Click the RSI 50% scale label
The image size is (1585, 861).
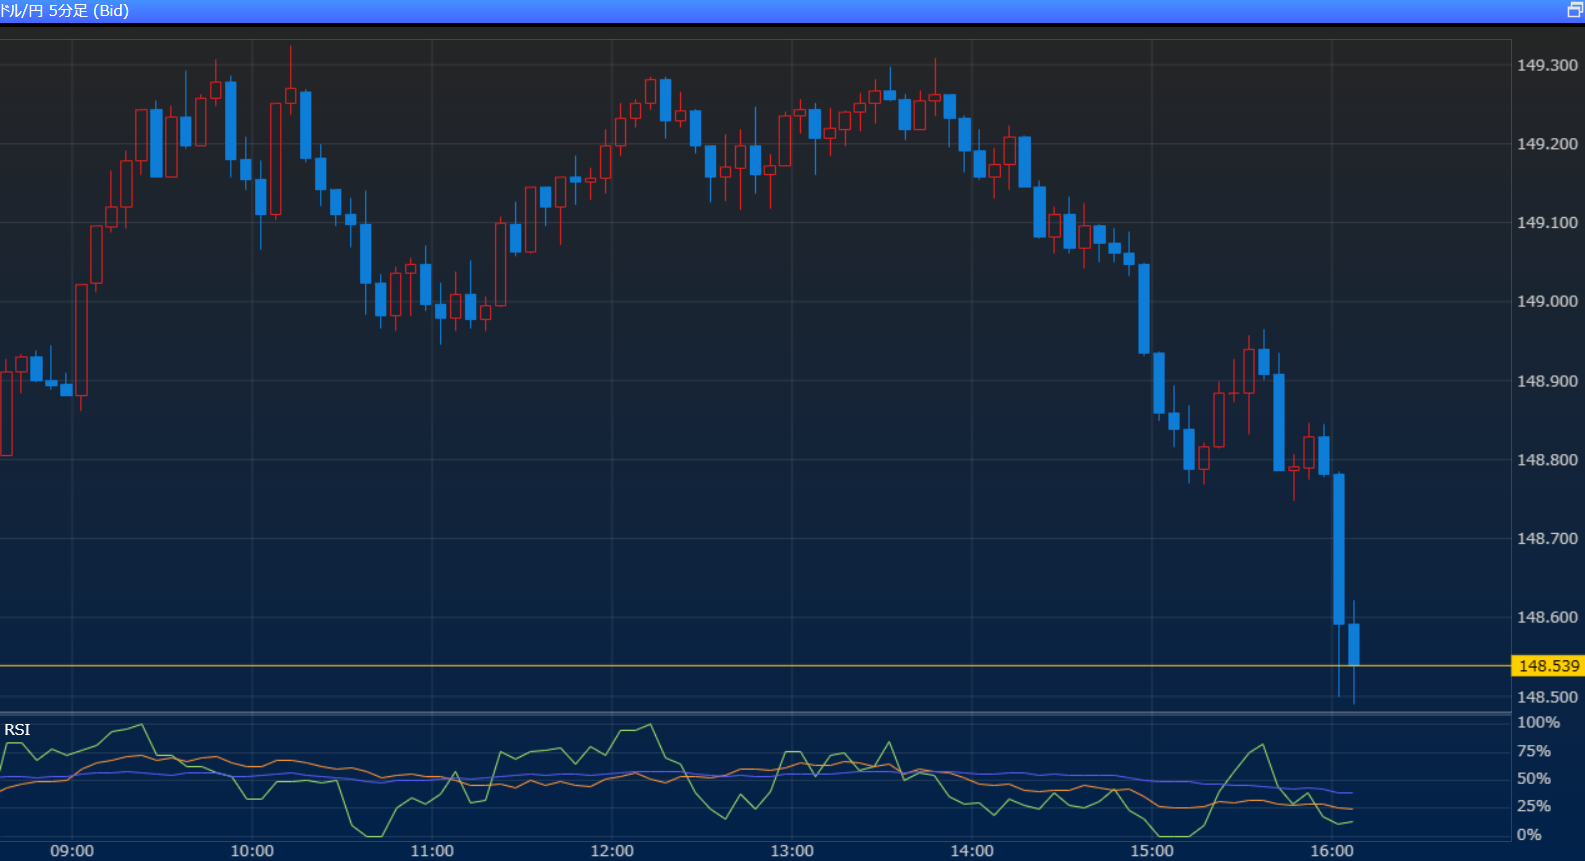click(1534, 779)
